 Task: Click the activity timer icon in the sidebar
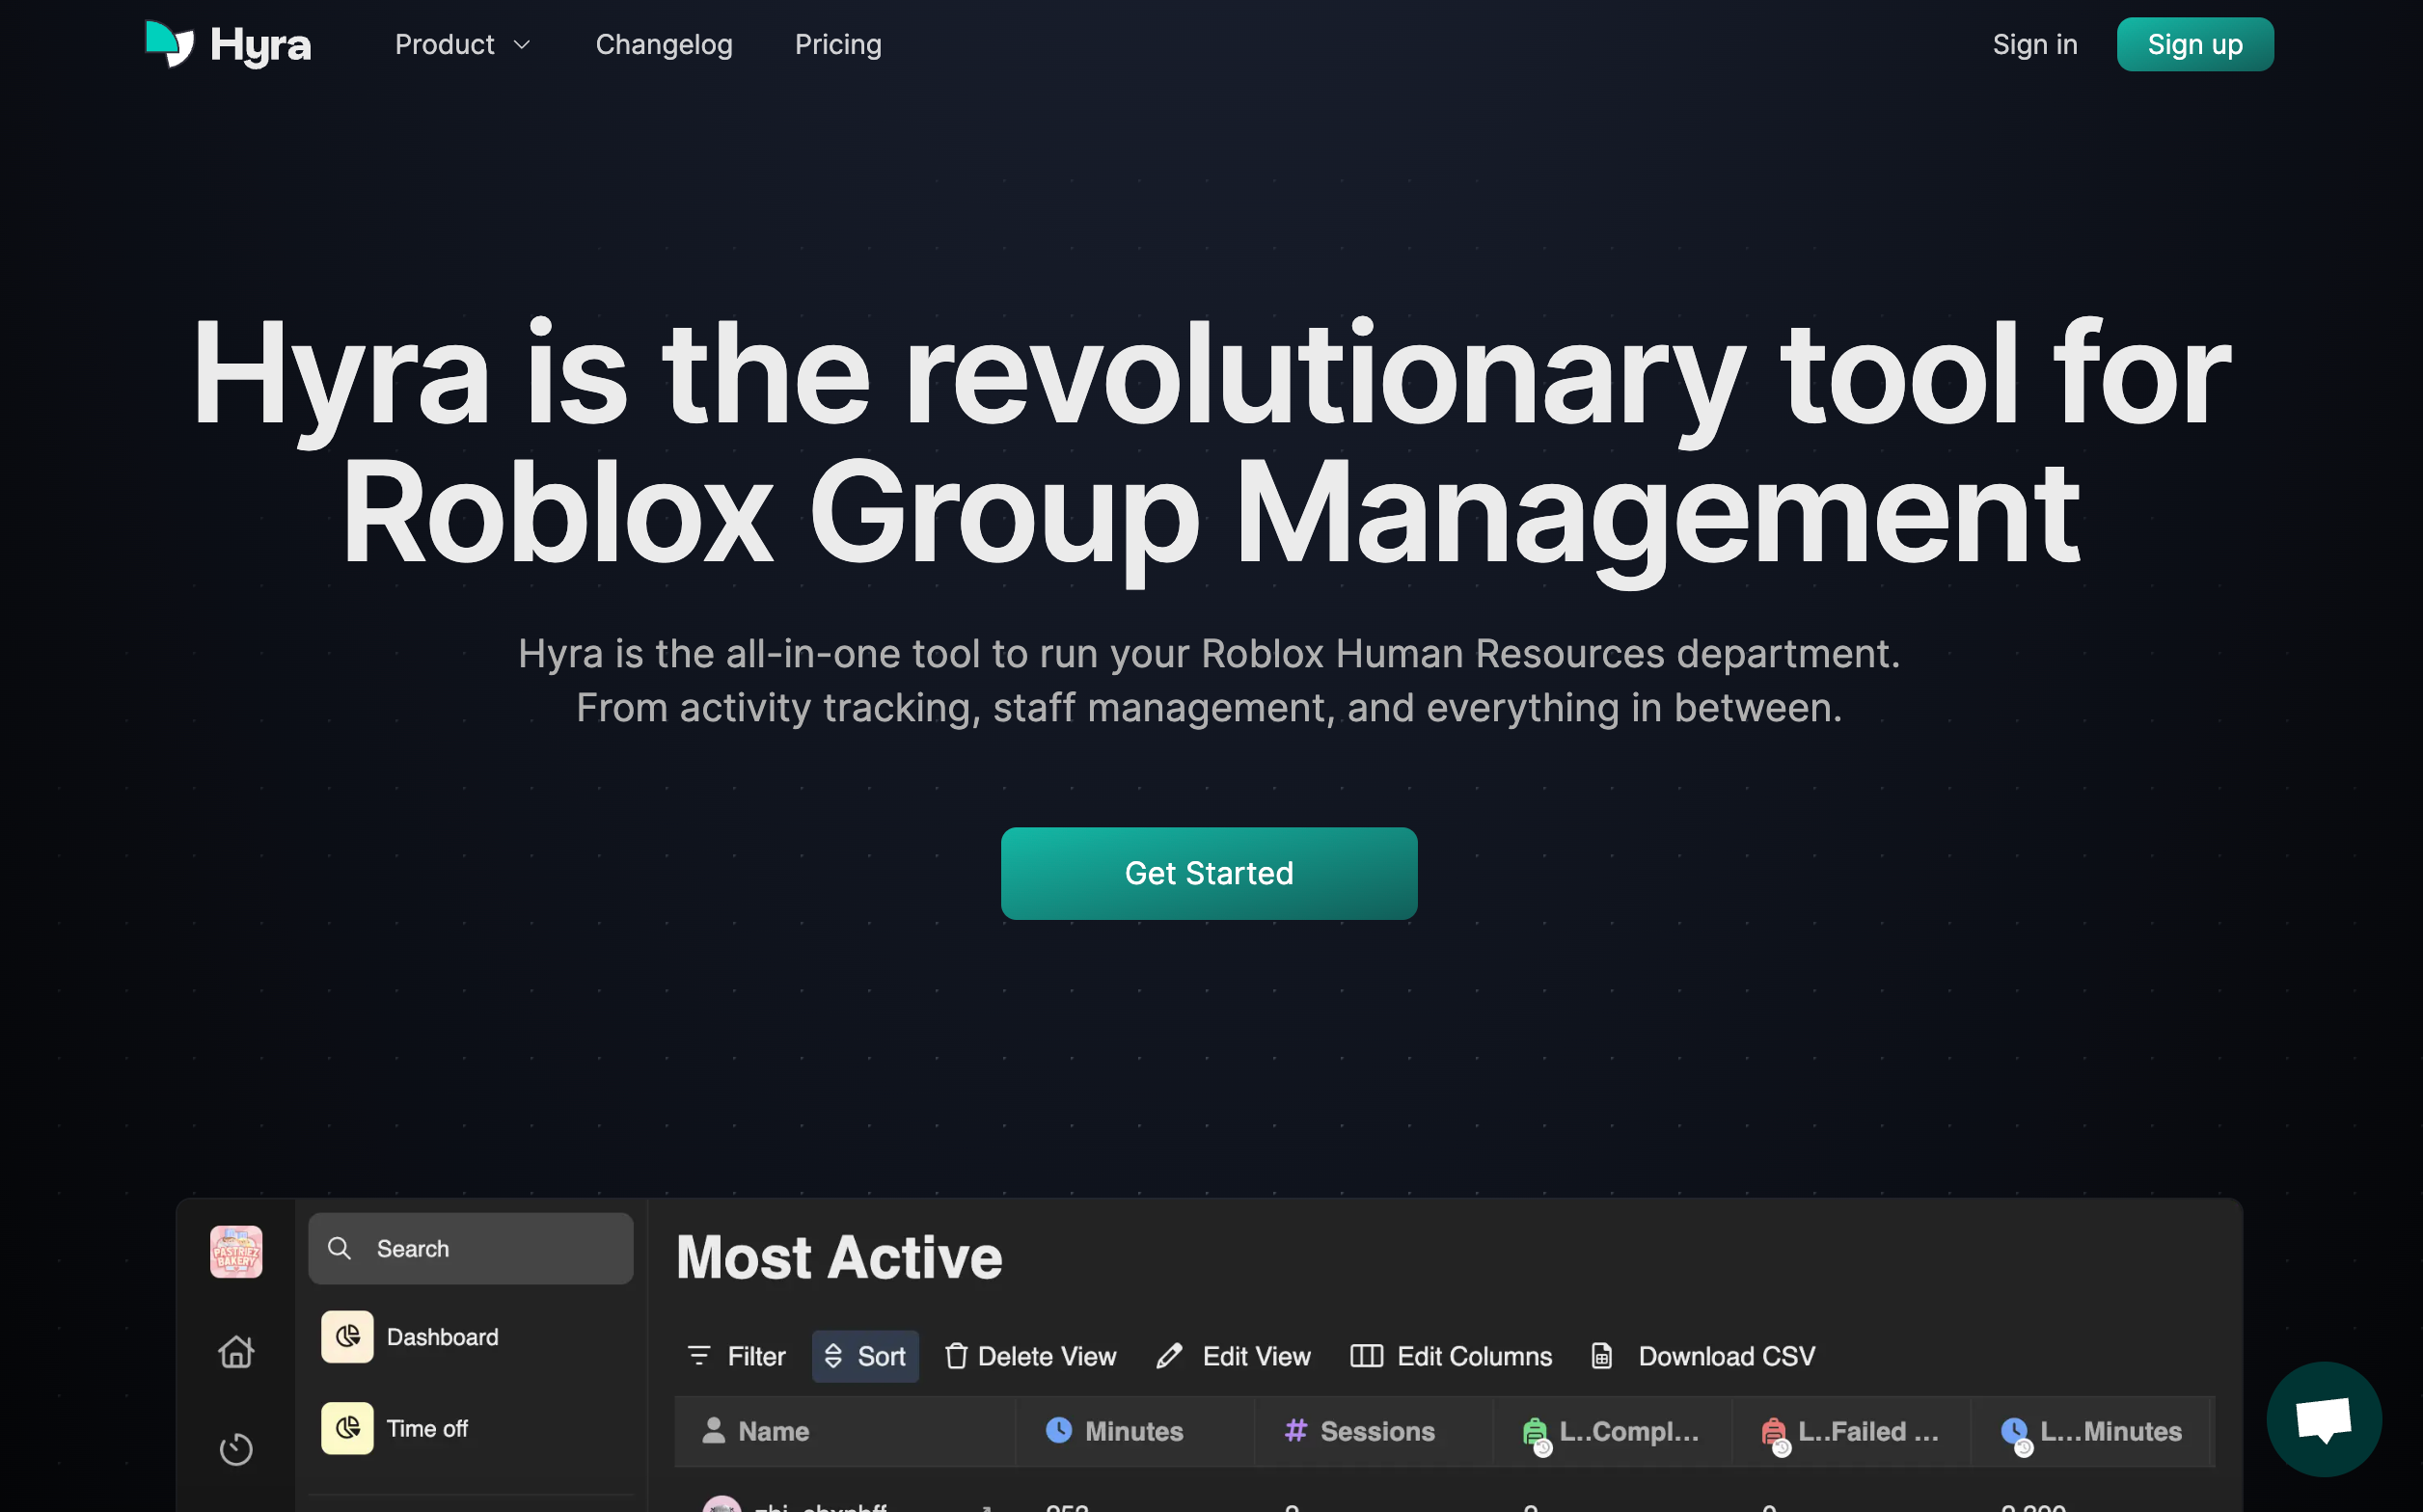236,1449
